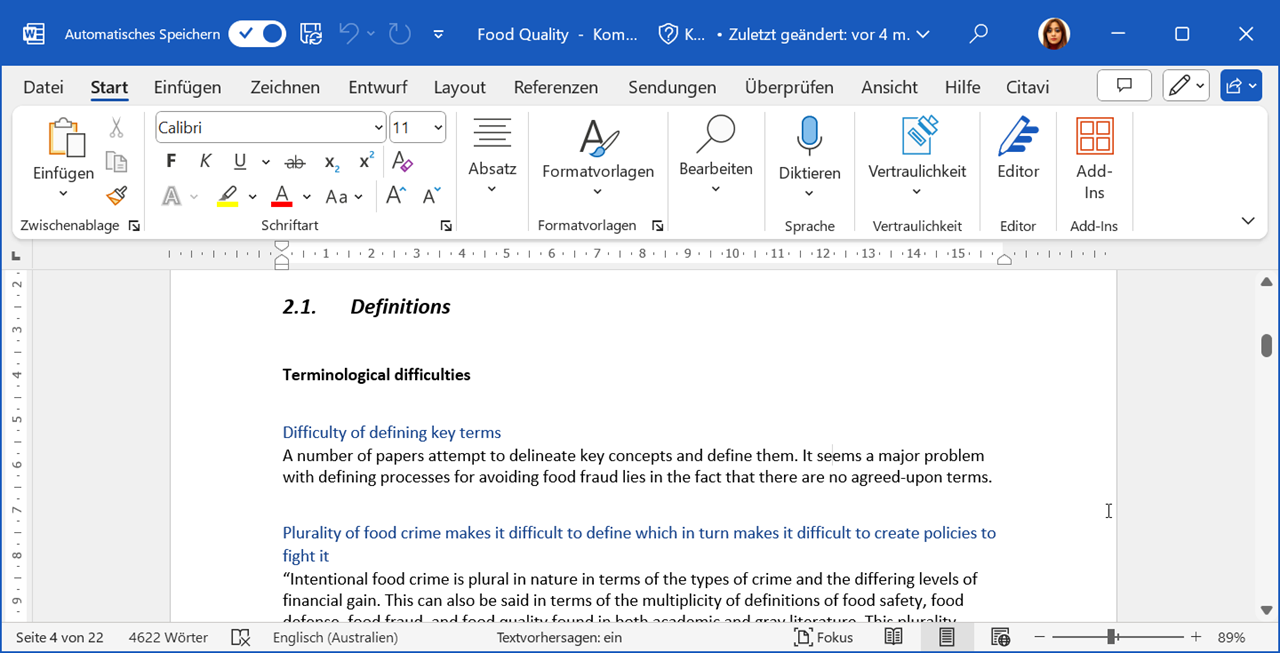Click the vertical scrollbar thumb
The height and width of the screenshot is (653, 1280).
(1266, 345)
